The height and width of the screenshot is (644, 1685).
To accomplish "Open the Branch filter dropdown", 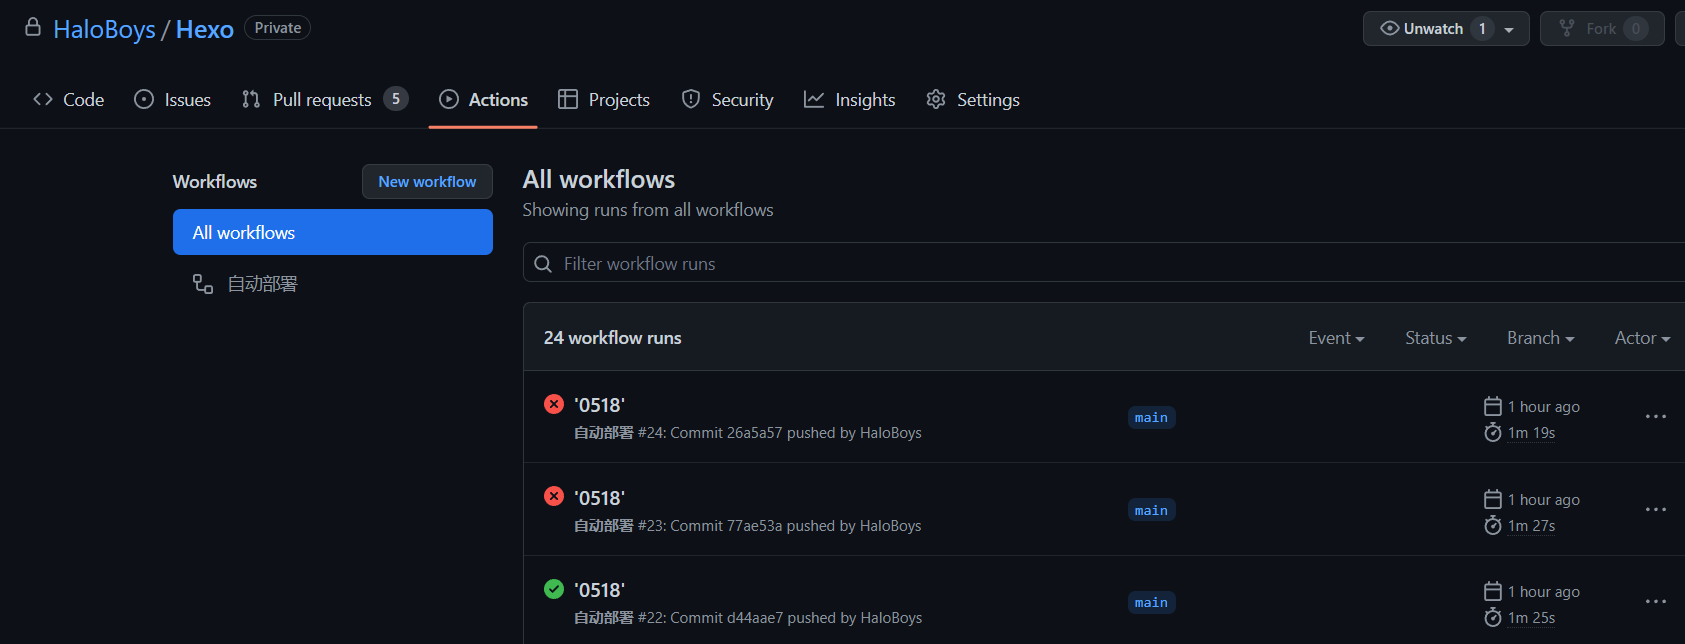I will [1540, 338].
